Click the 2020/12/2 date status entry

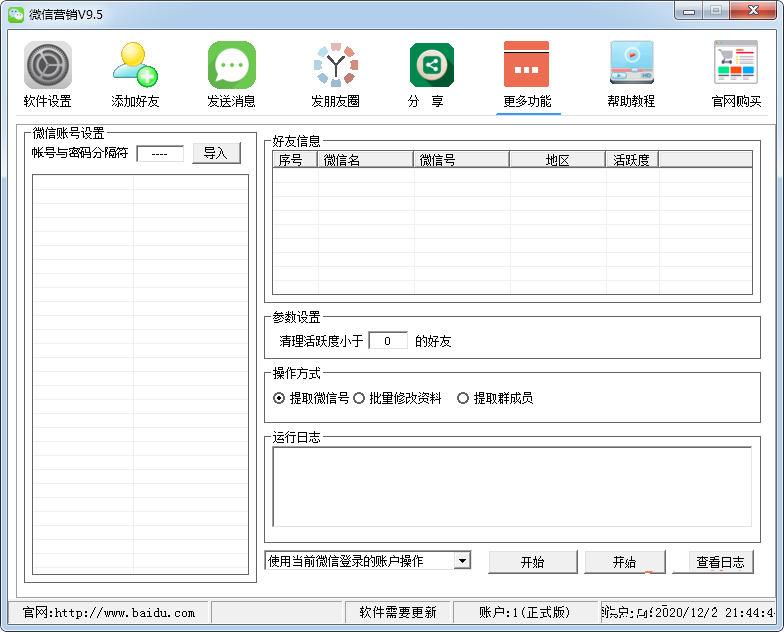tap(688, 612)
